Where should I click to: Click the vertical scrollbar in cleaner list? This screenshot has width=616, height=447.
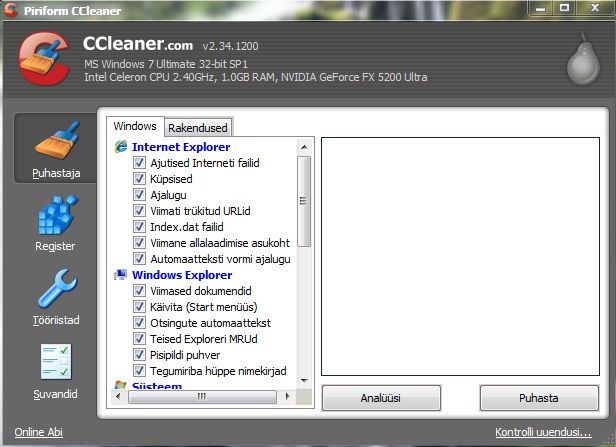pos(304,200)
